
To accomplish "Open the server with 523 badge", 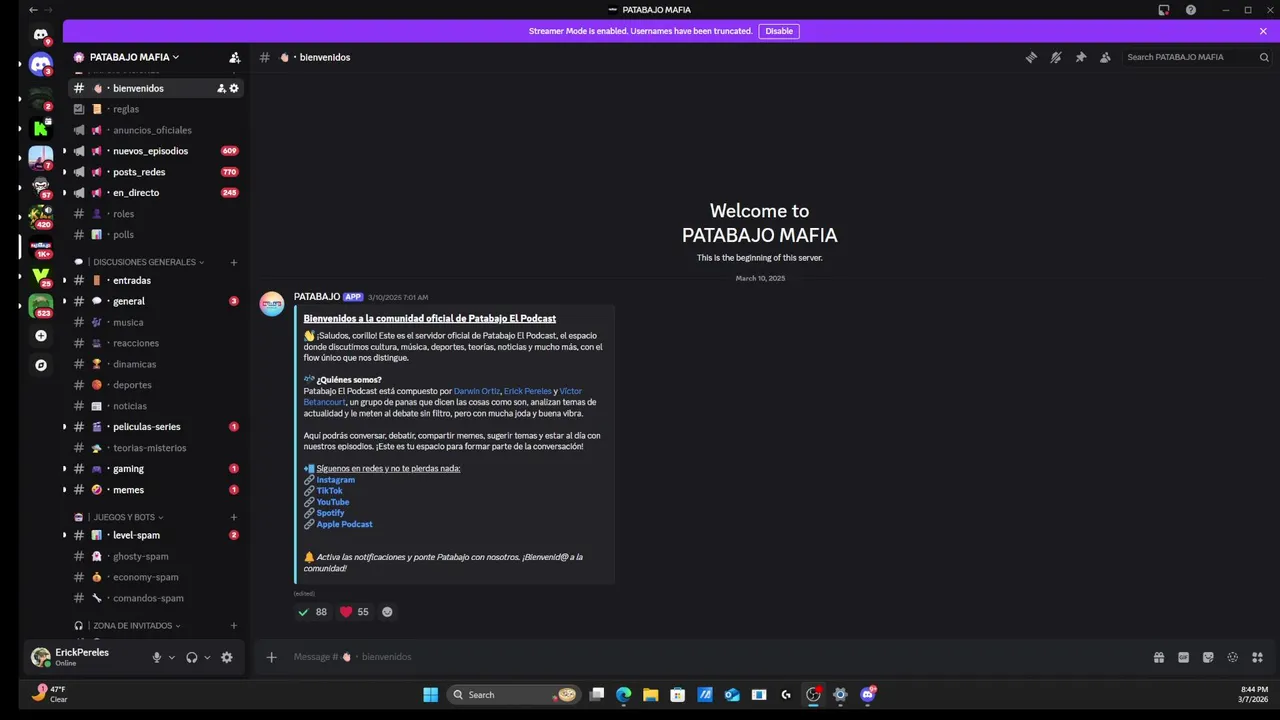I will (x=41, y=305).
